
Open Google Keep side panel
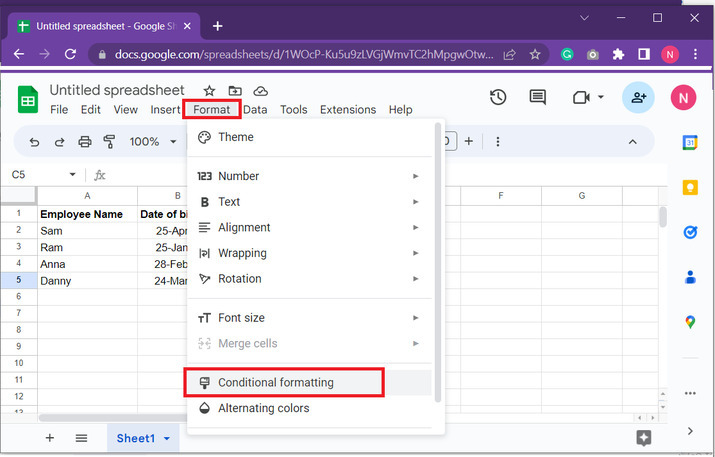[x=690, y=187]
